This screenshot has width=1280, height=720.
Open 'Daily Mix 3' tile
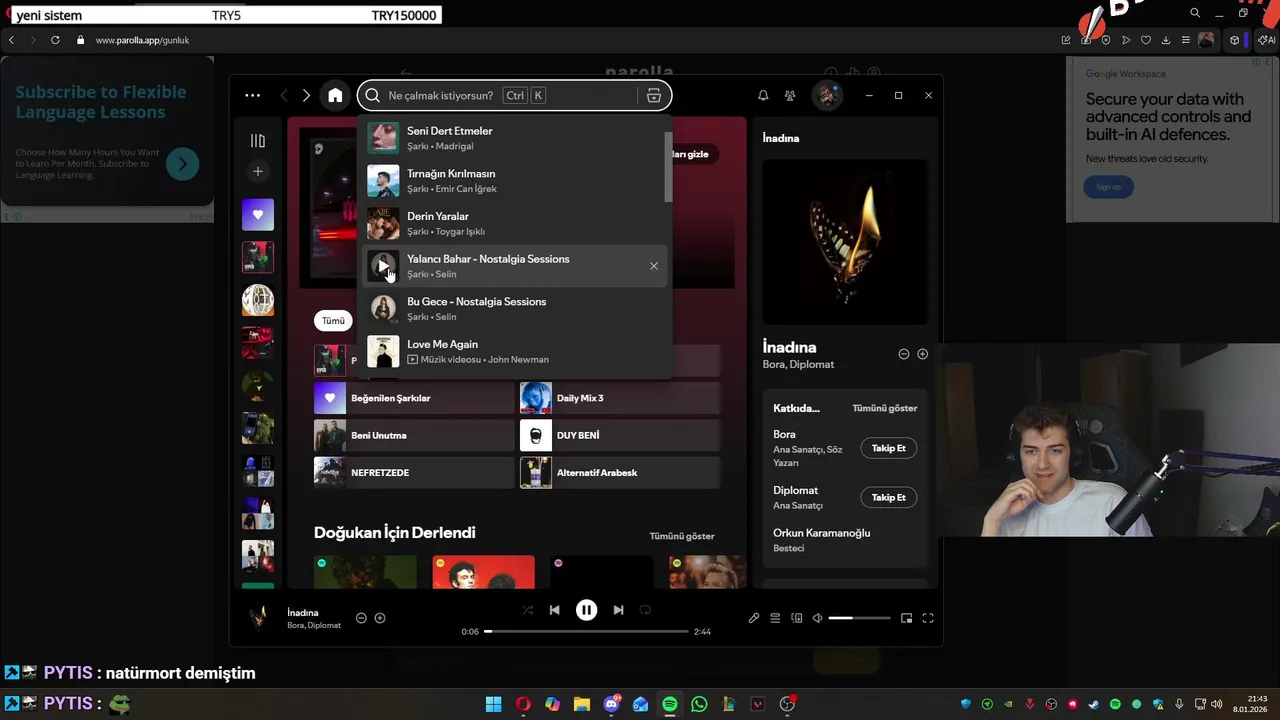620,398
